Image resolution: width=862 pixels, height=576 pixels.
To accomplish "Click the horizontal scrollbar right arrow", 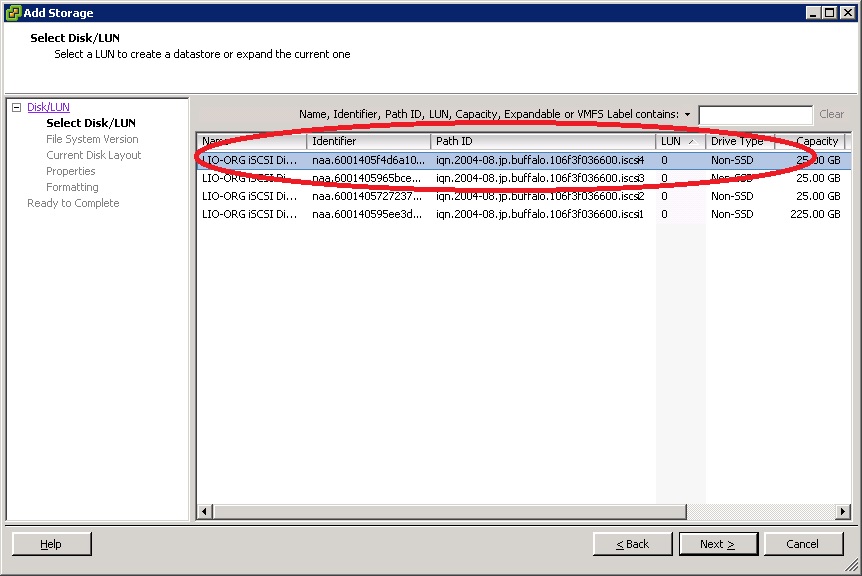I will click(x=842, y=512).
